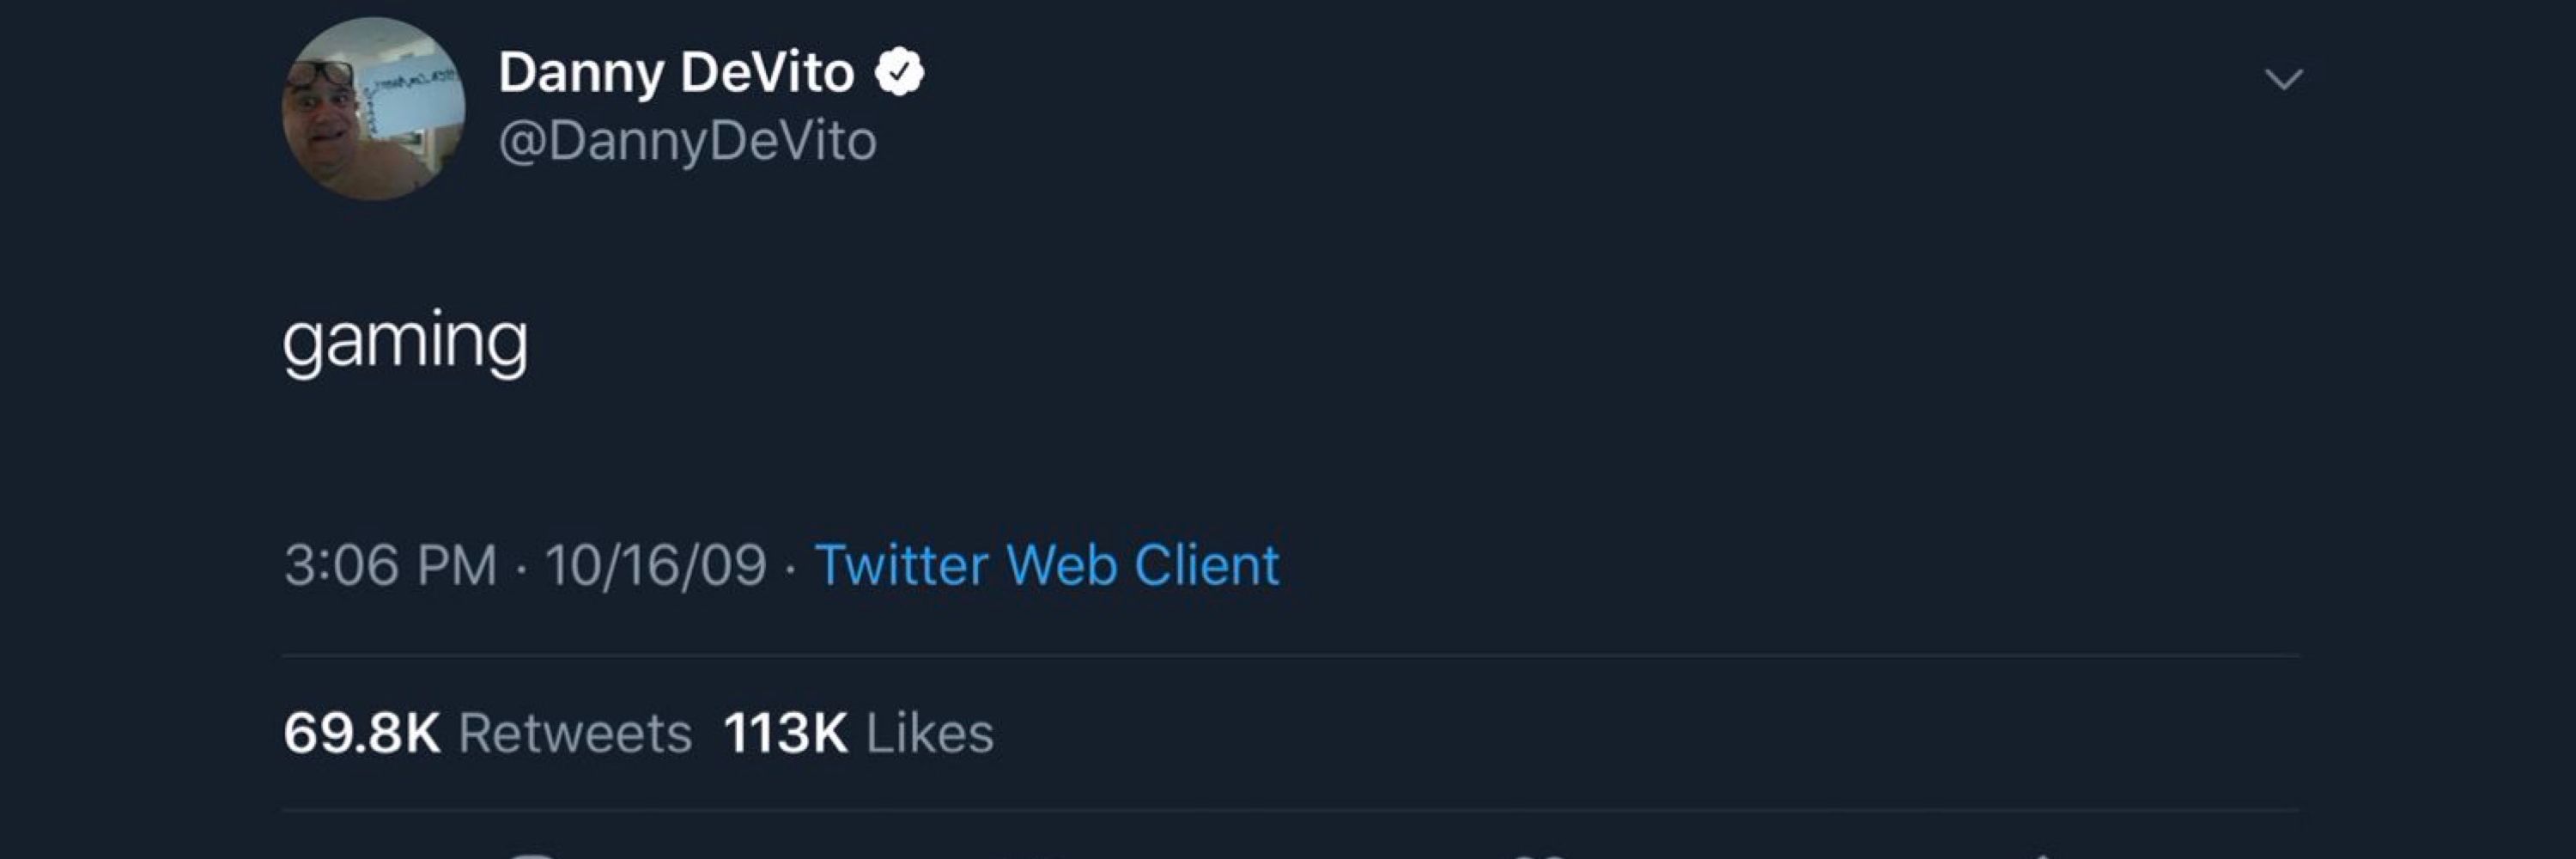The width and height of the screenshot is (2576, 859).
Task: Select the tweet text "gaming"
Action: tap(405, 343)
